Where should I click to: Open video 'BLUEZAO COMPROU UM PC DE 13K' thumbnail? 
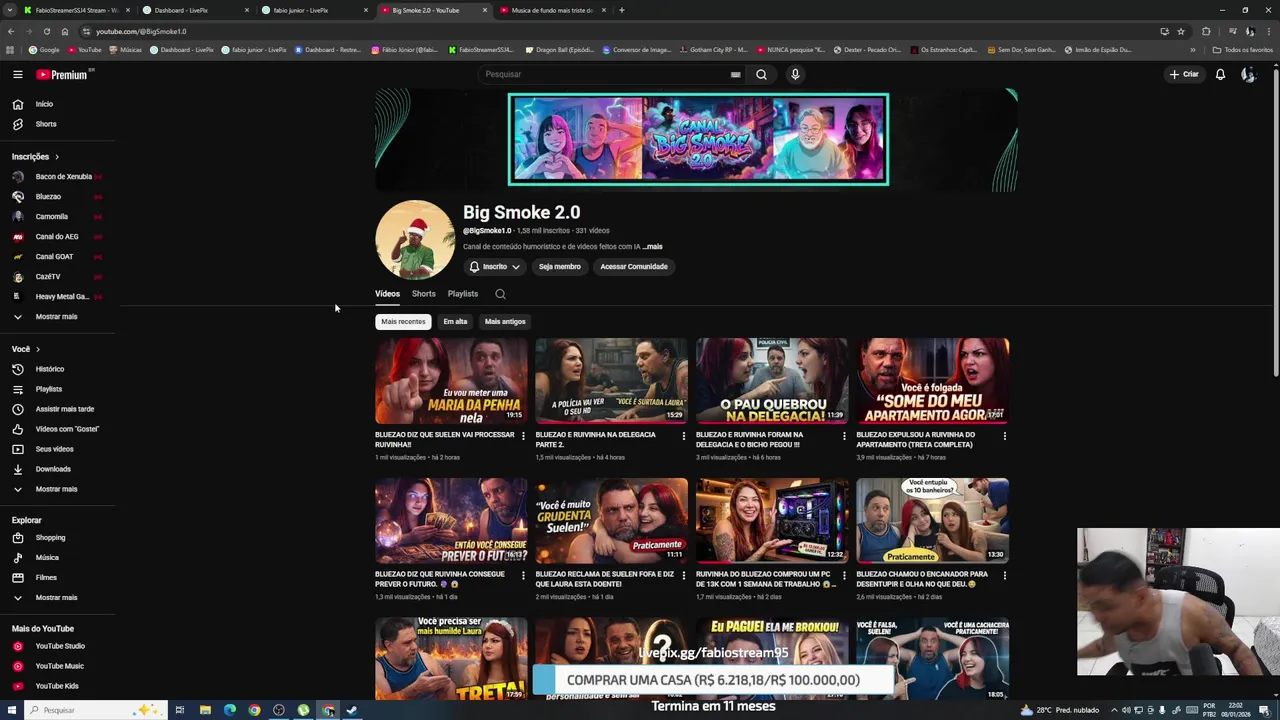pos(772,520)
